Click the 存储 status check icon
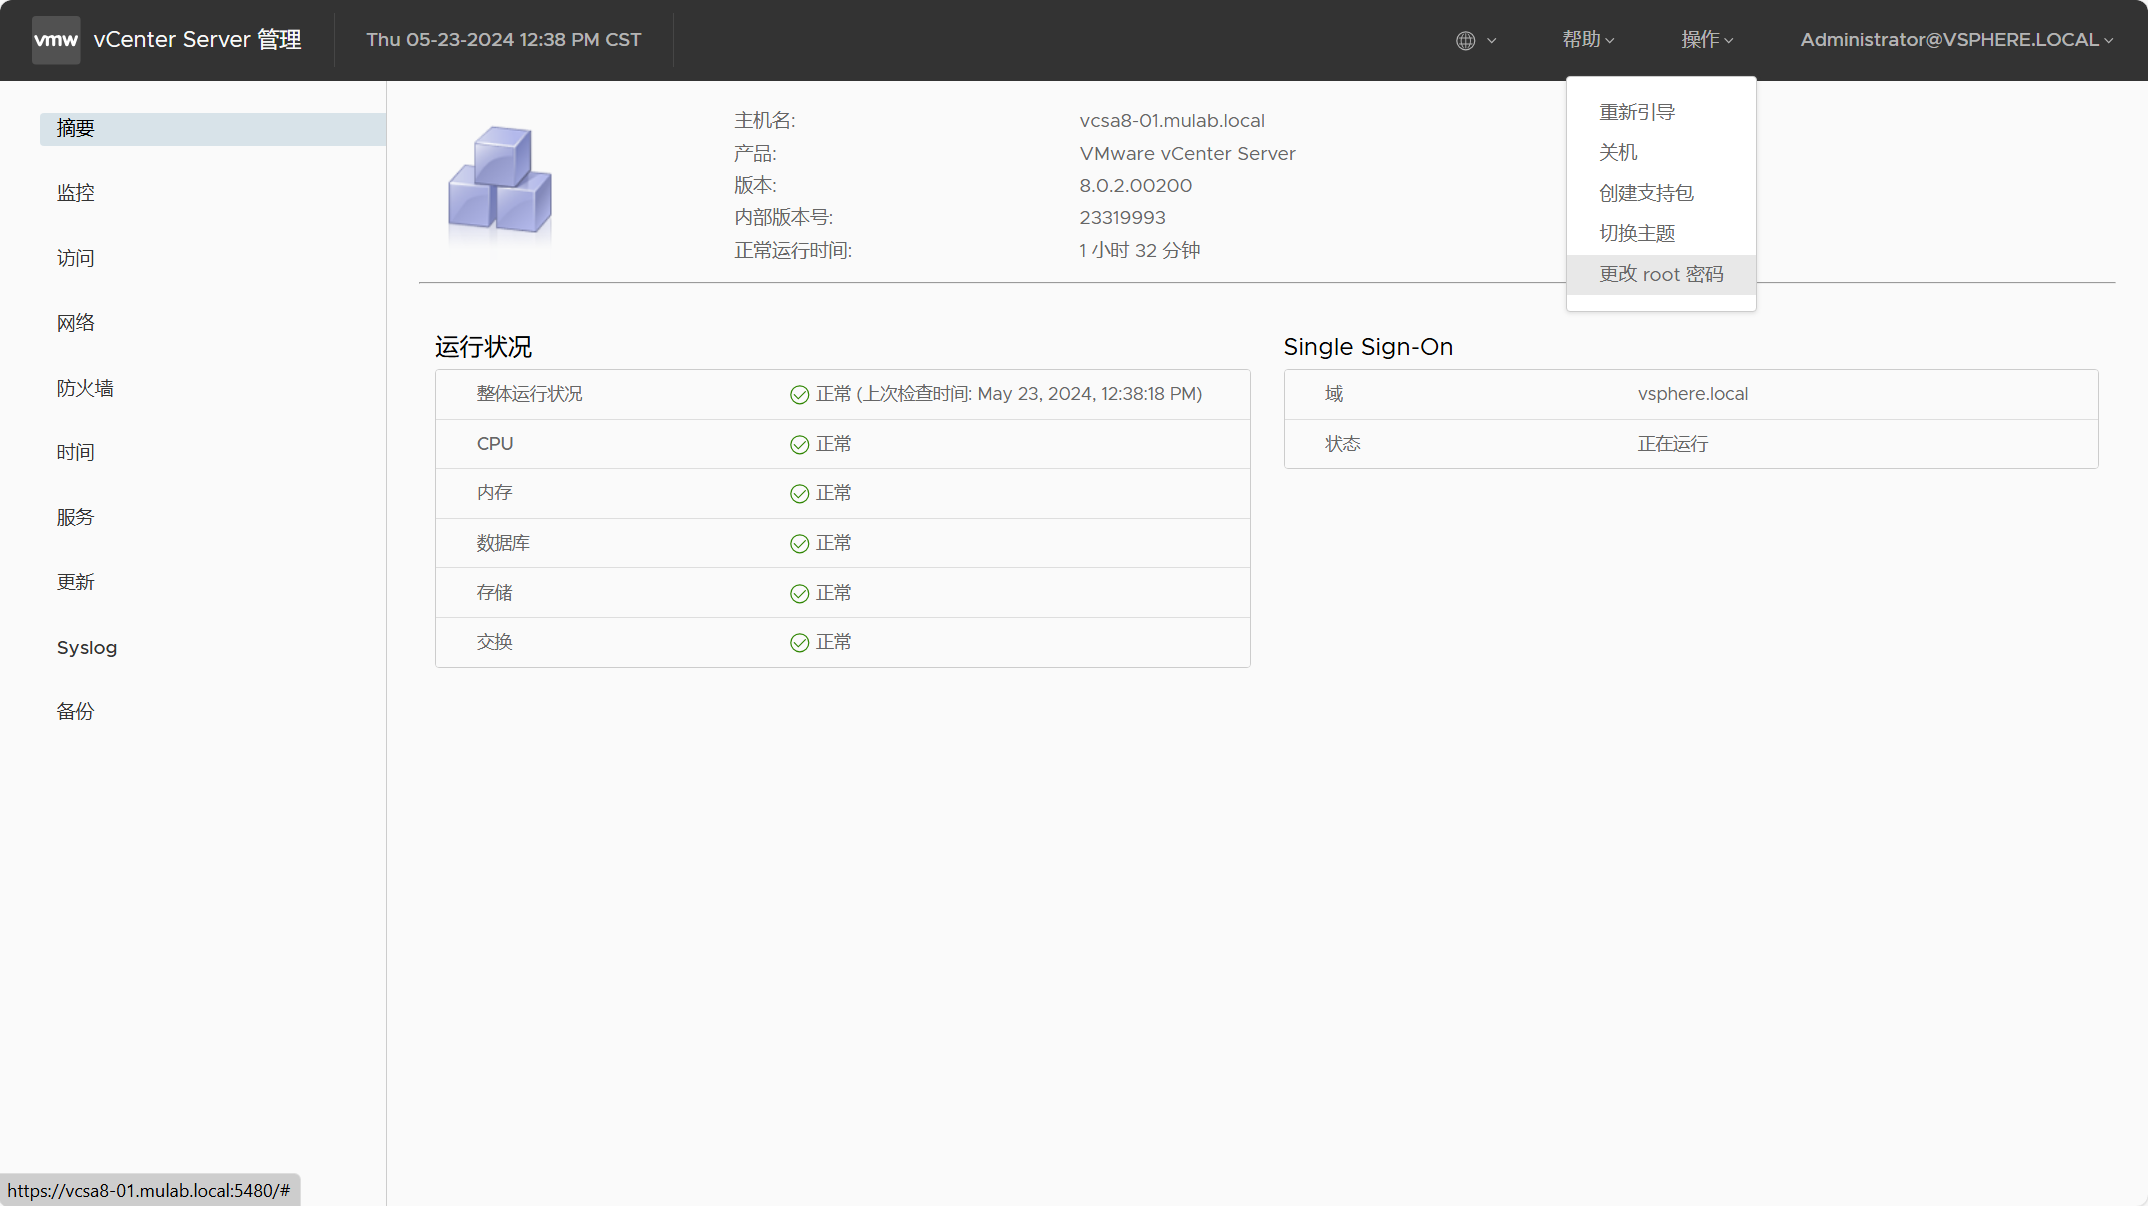 [799, 594]
